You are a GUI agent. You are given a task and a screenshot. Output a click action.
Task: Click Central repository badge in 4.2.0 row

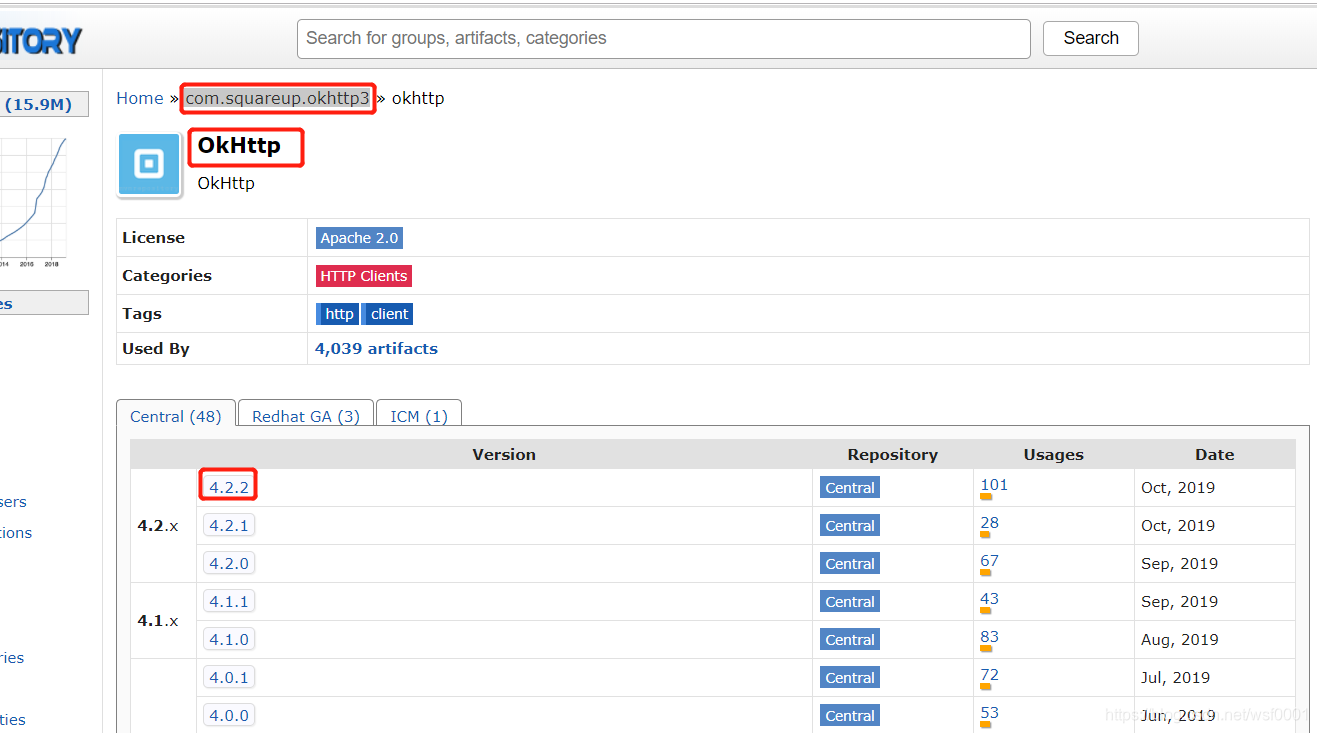coord(850,564)
